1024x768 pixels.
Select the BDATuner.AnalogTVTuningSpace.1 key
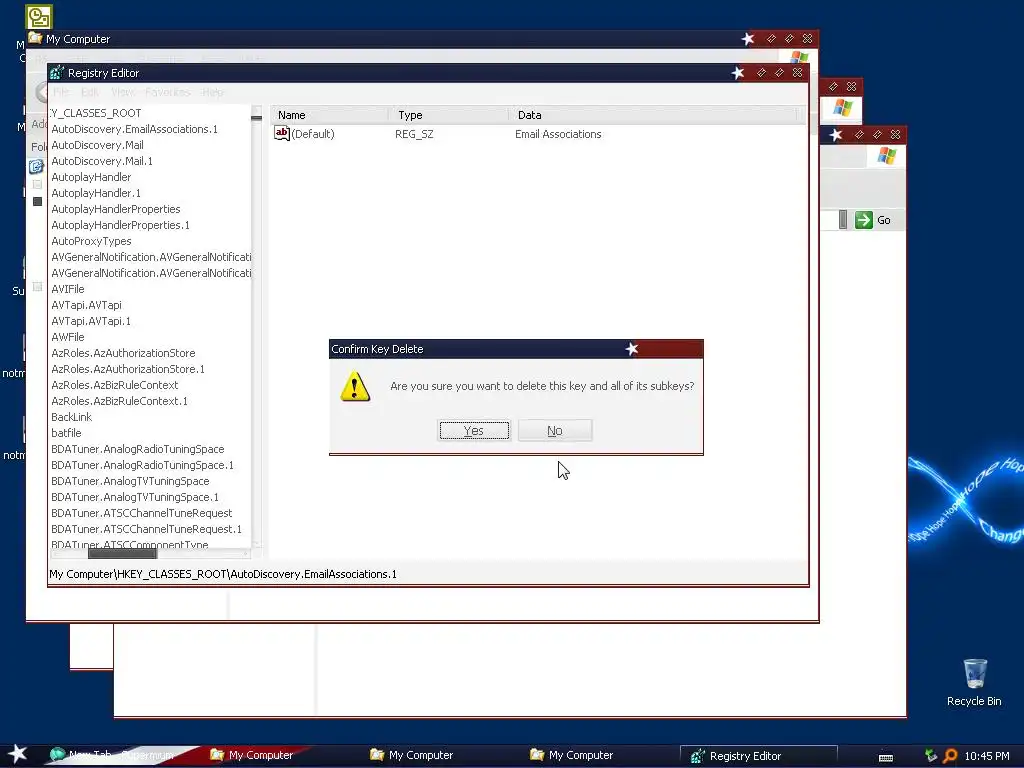(x=135, y=497)
